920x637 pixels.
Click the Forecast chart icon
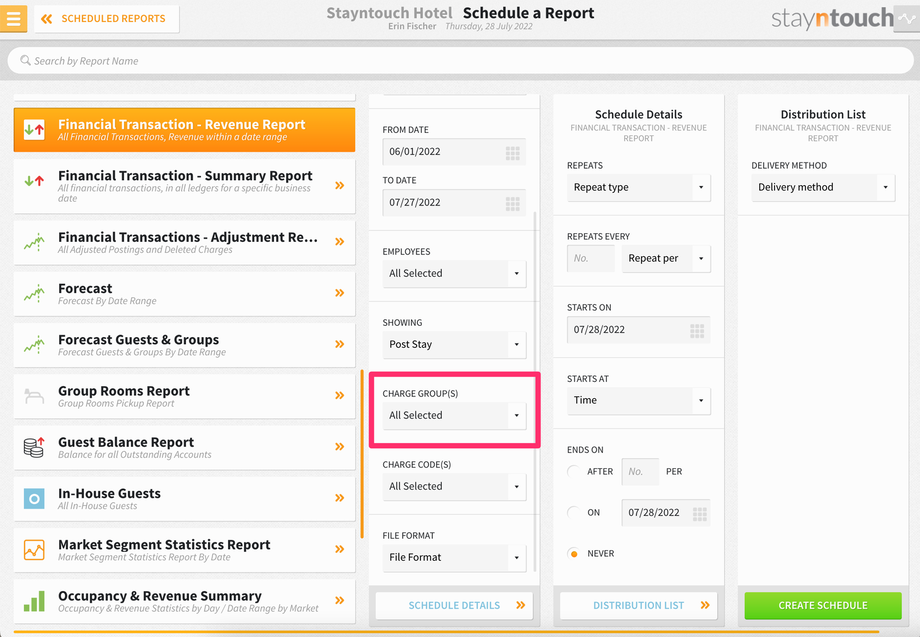(34, 293)
